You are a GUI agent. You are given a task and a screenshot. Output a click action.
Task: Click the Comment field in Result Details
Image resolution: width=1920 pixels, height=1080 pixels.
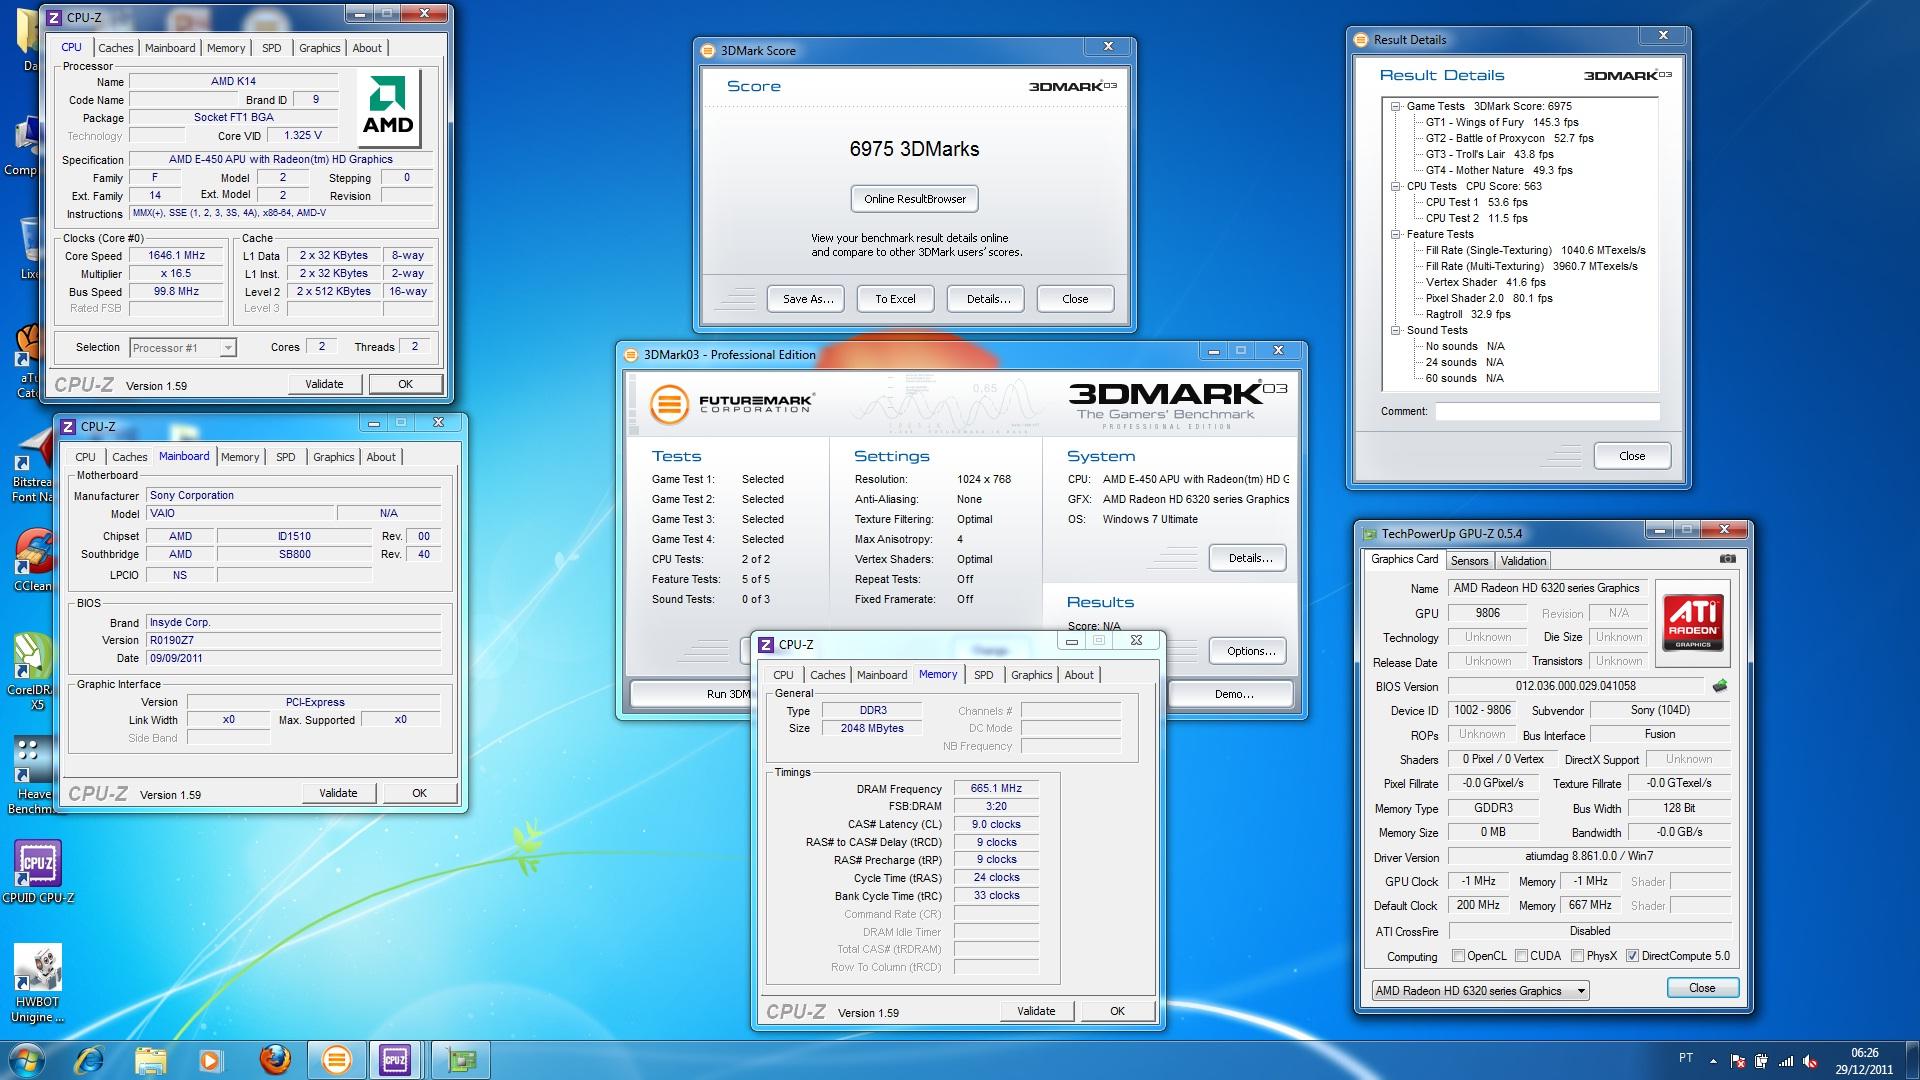[x=1547, y=411]
